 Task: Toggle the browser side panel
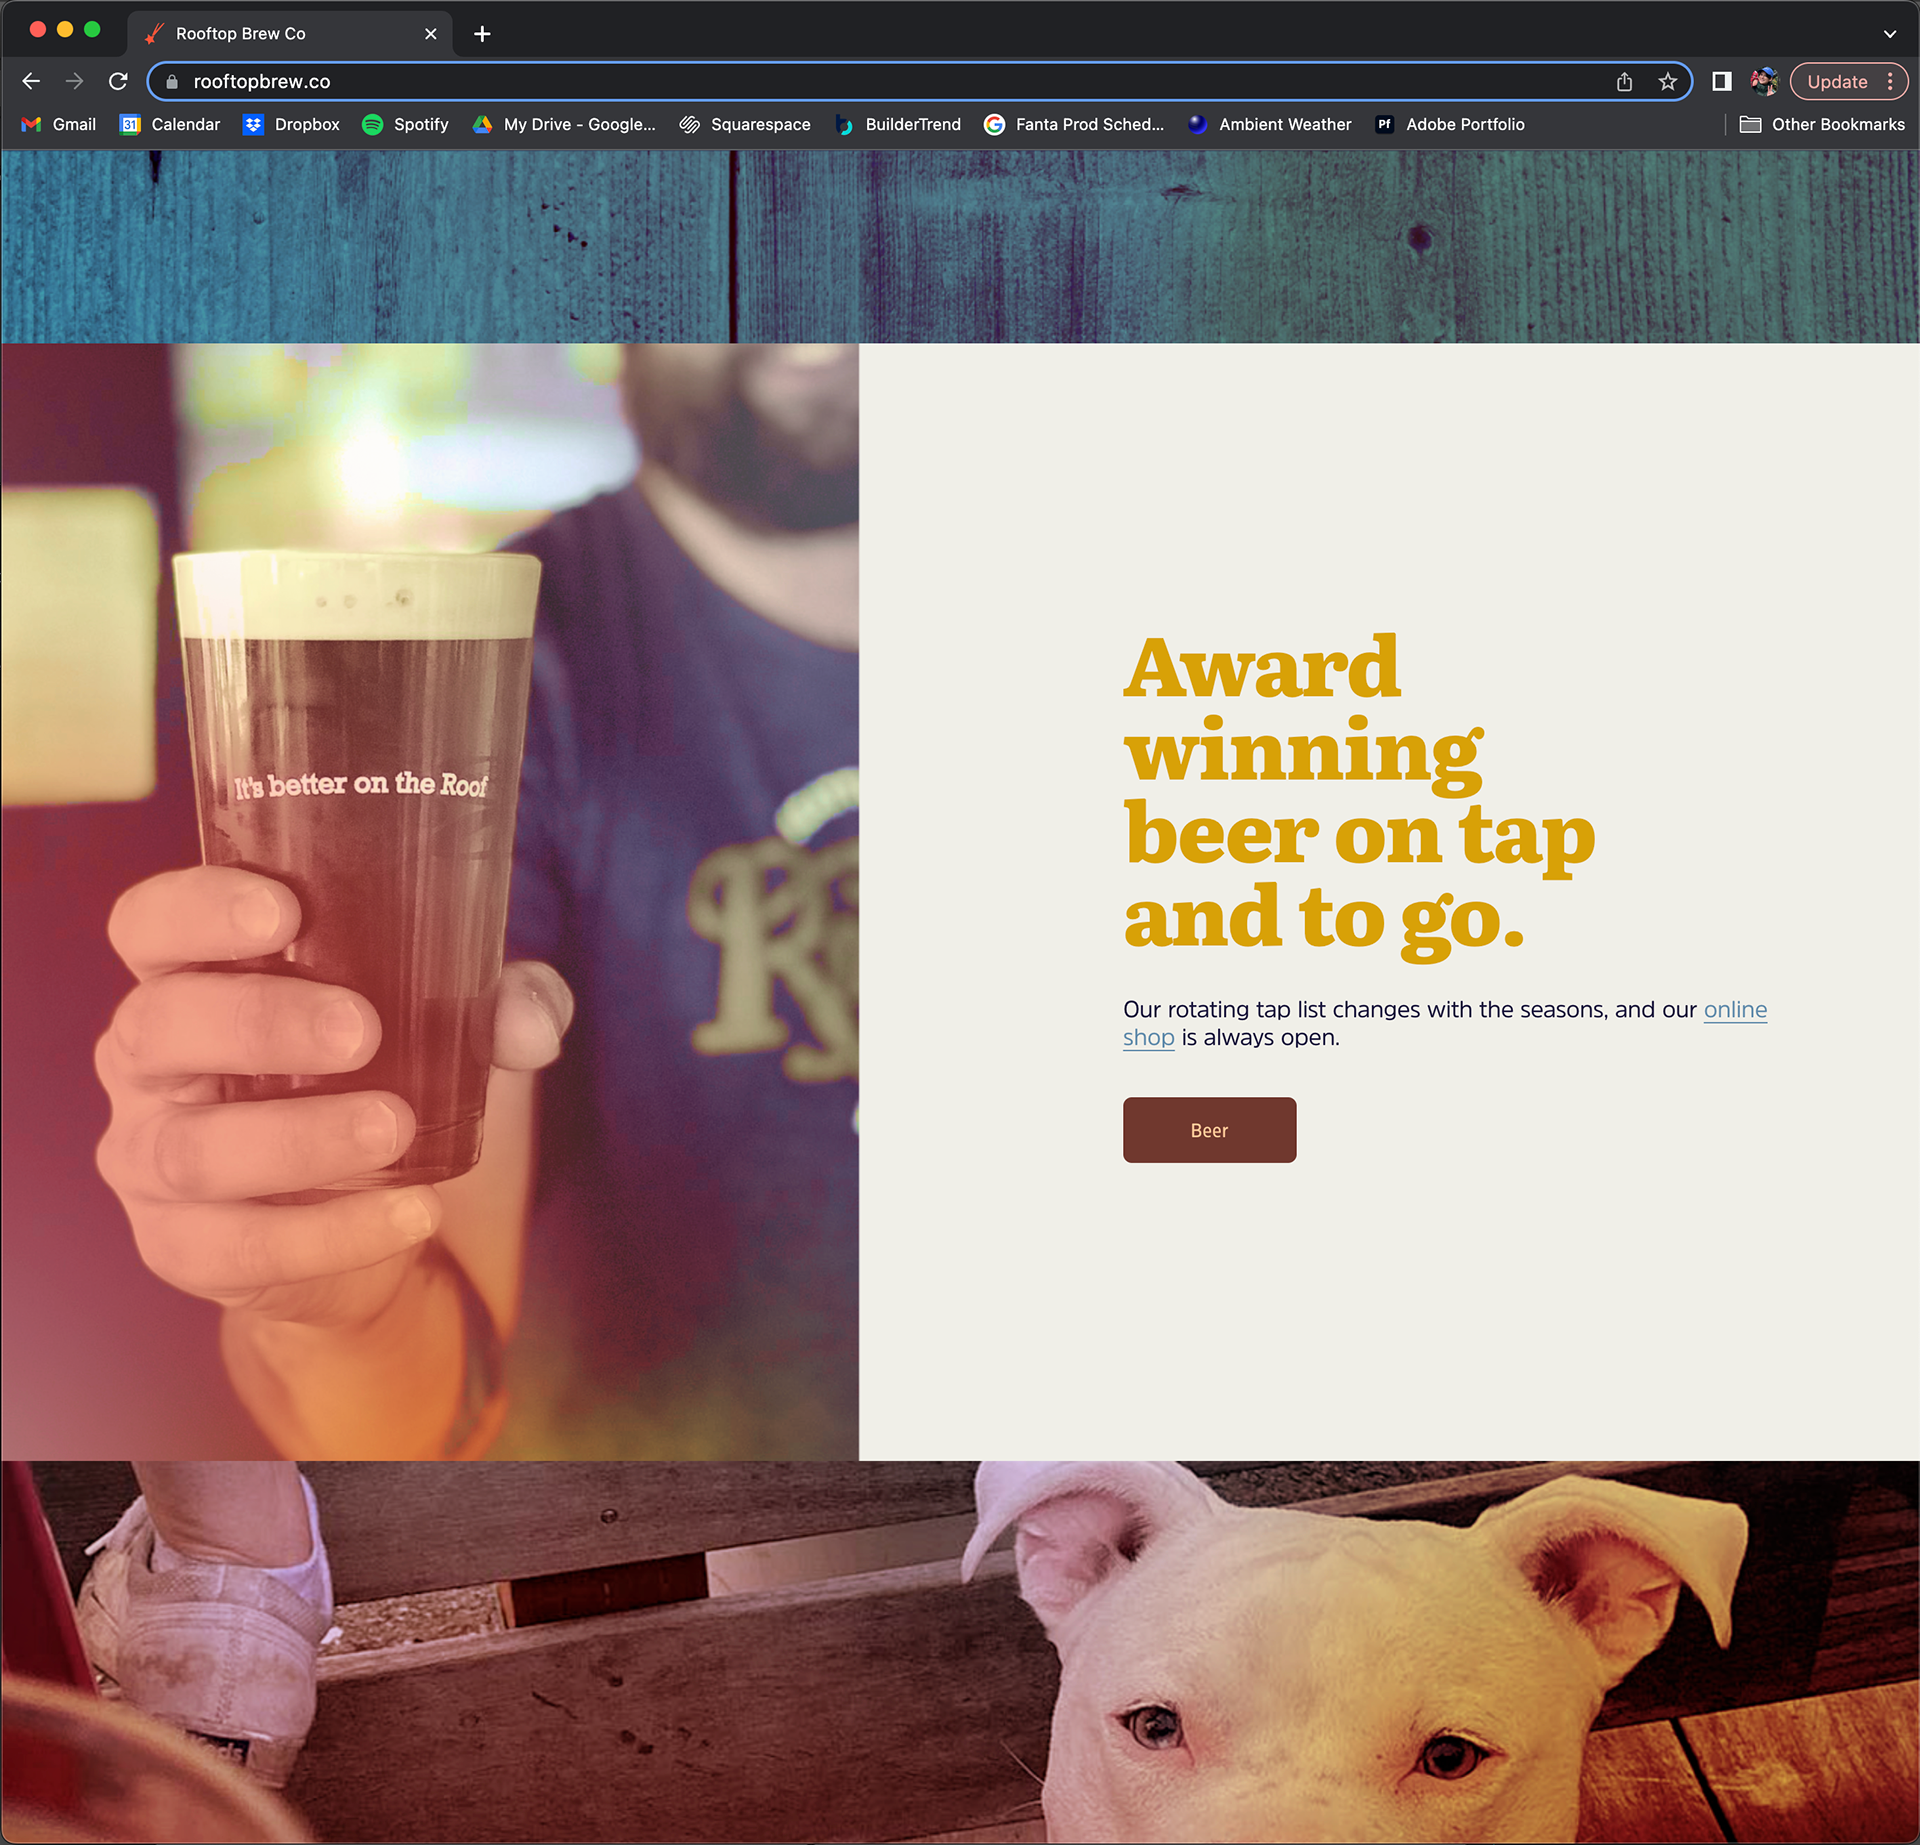click(1721, 82)
